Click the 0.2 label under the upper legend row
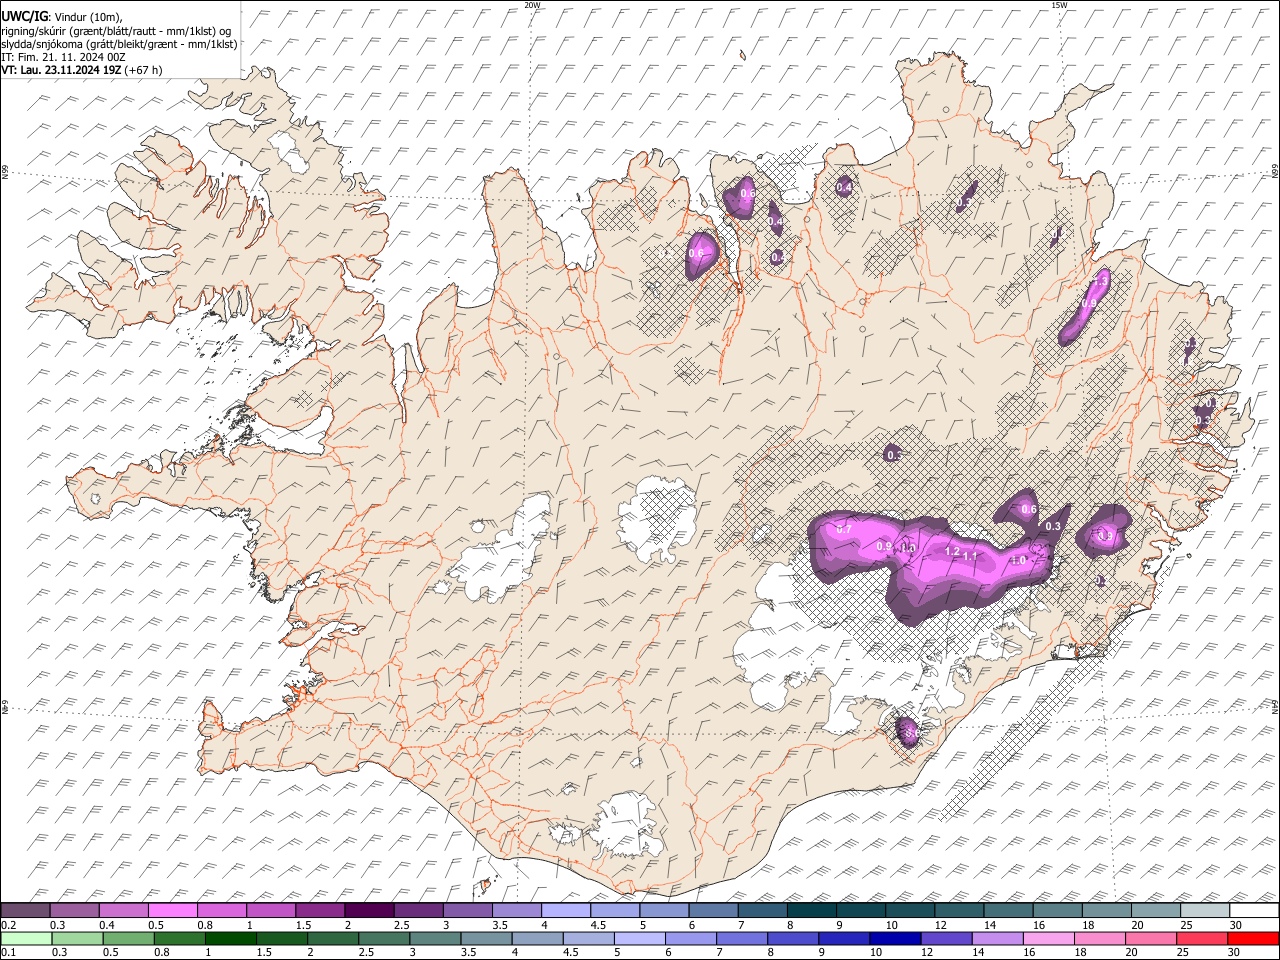 7,925
